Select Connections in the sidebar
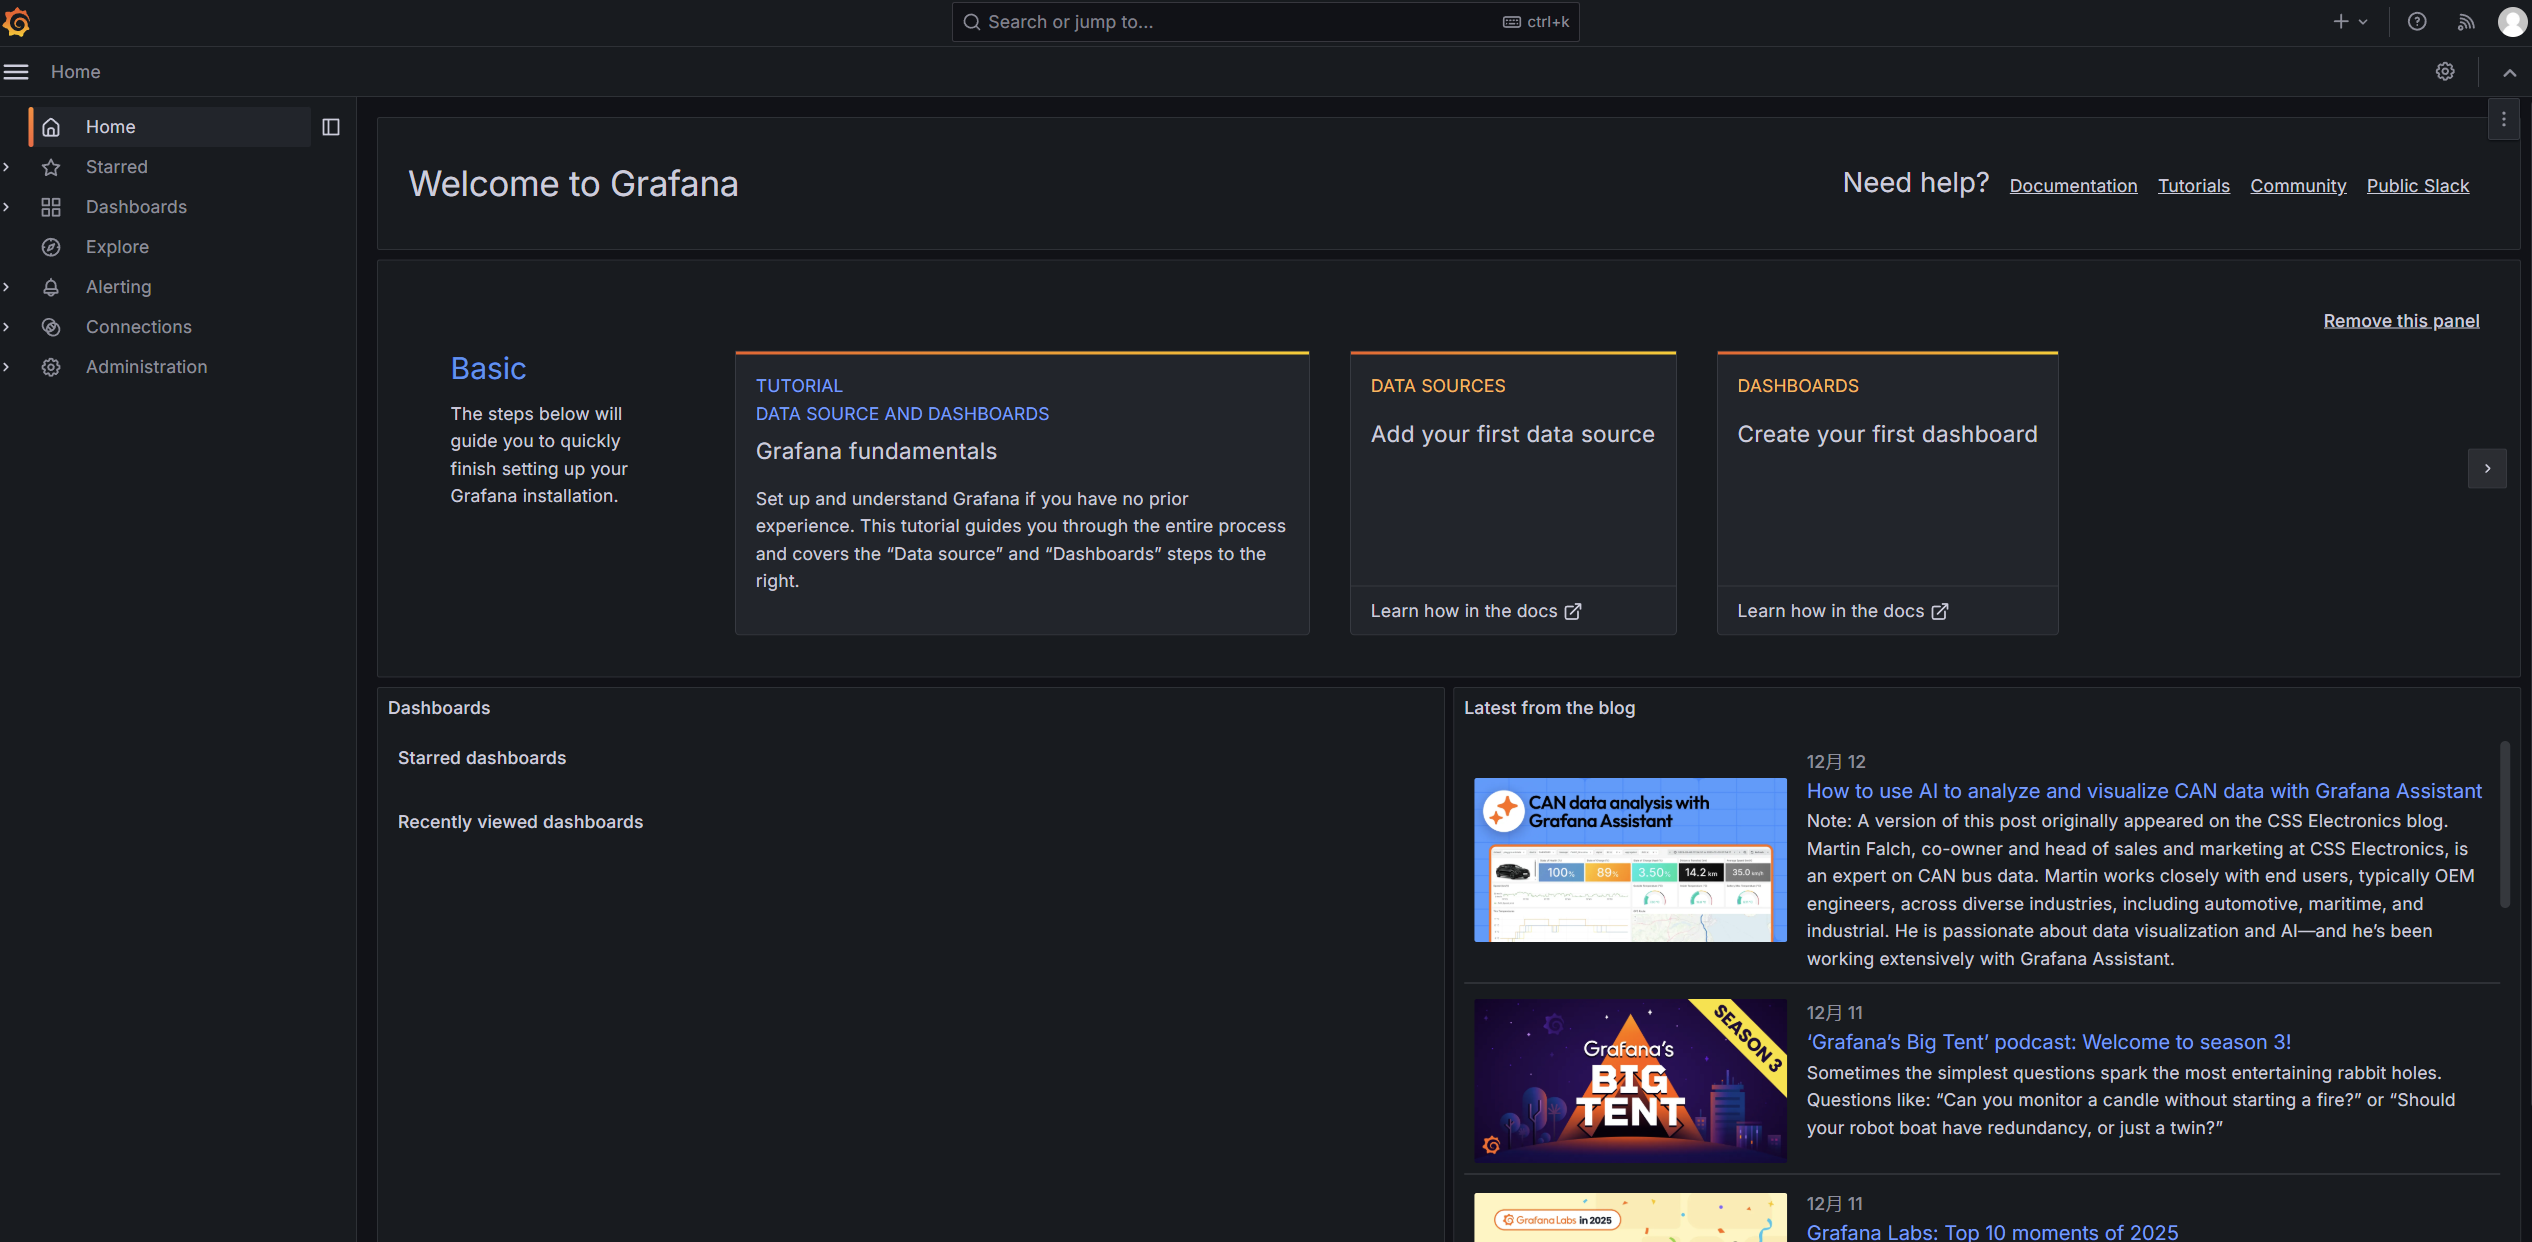This screenshot has width=2532, height=1242. [138, 327]
